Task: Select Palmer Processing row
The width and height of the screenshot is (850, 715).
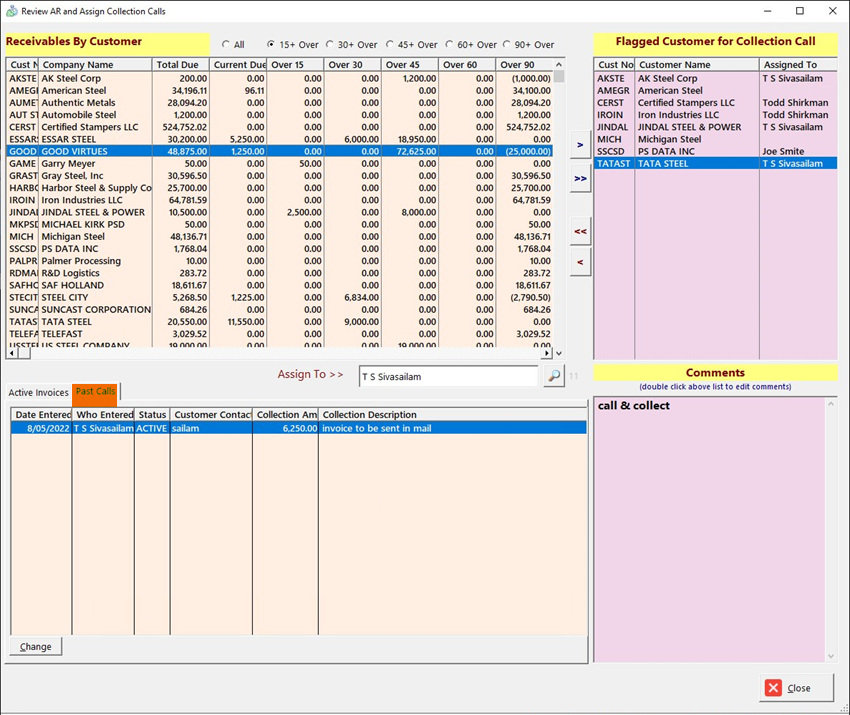Action: (x=280, y=261)
